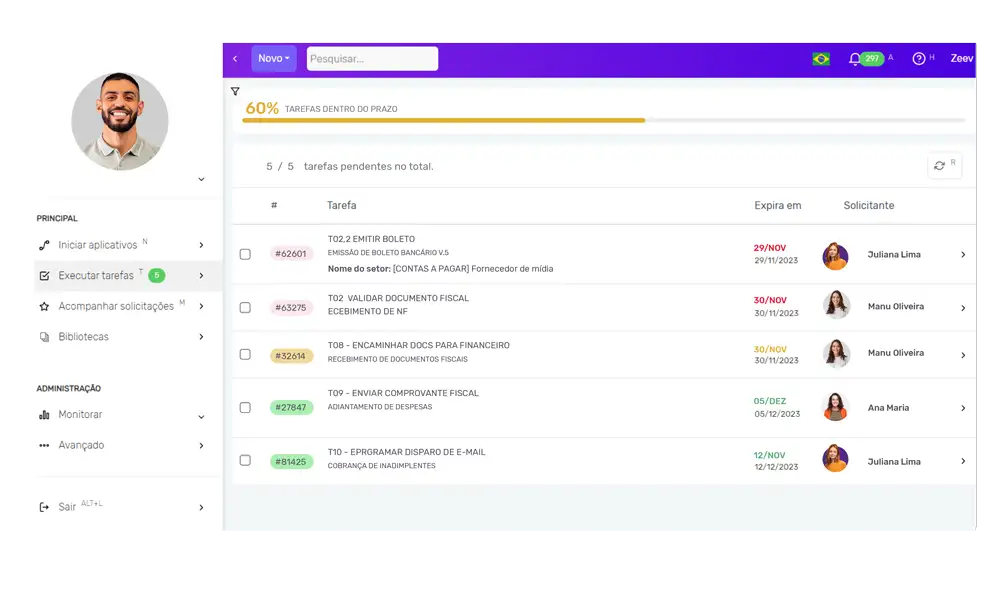Tick the checkbox for task #81425
Viewport: 1000px width, 606px height.
coord(245,460)
